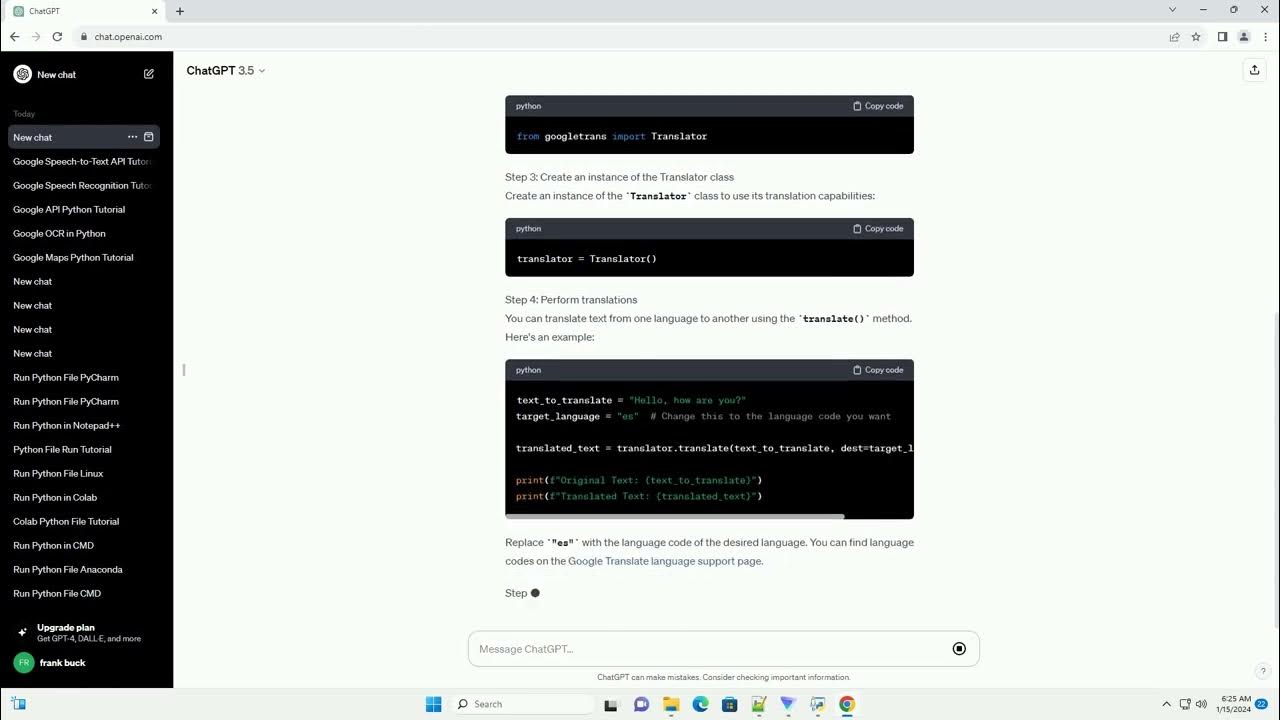Click the ChatGPT logo icon in sidebar
This screenshot has height=720, width=1280.
22,74
